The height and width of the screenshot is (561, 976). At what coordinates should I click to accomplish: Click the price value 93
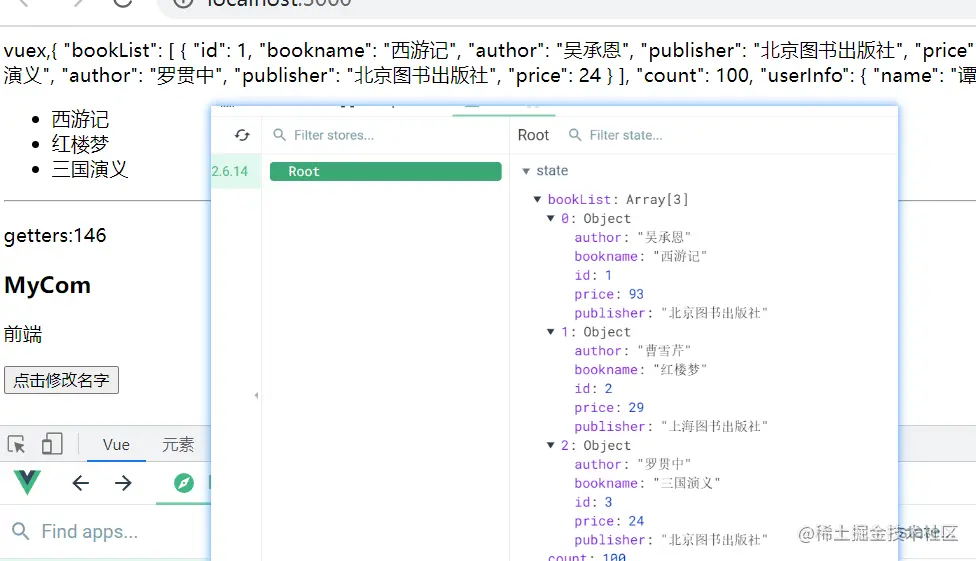point(636,294)
